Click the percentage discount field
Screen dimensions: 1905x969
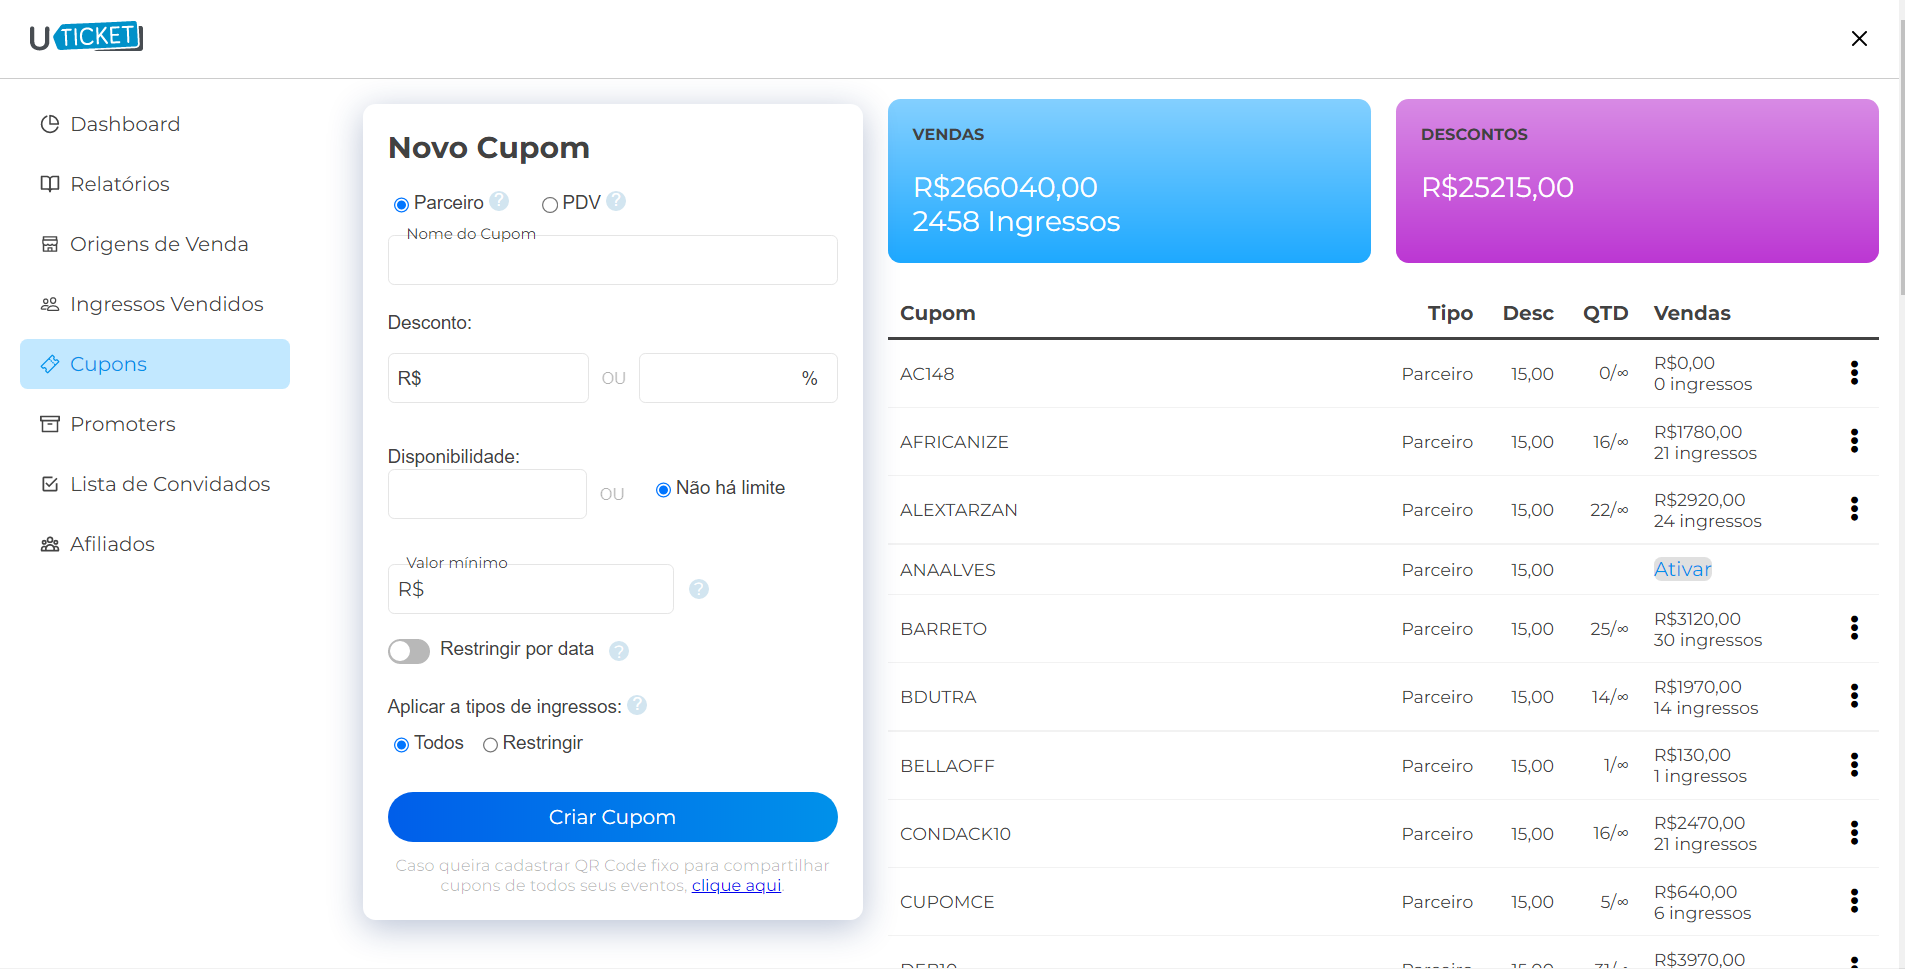pos(737,377)
